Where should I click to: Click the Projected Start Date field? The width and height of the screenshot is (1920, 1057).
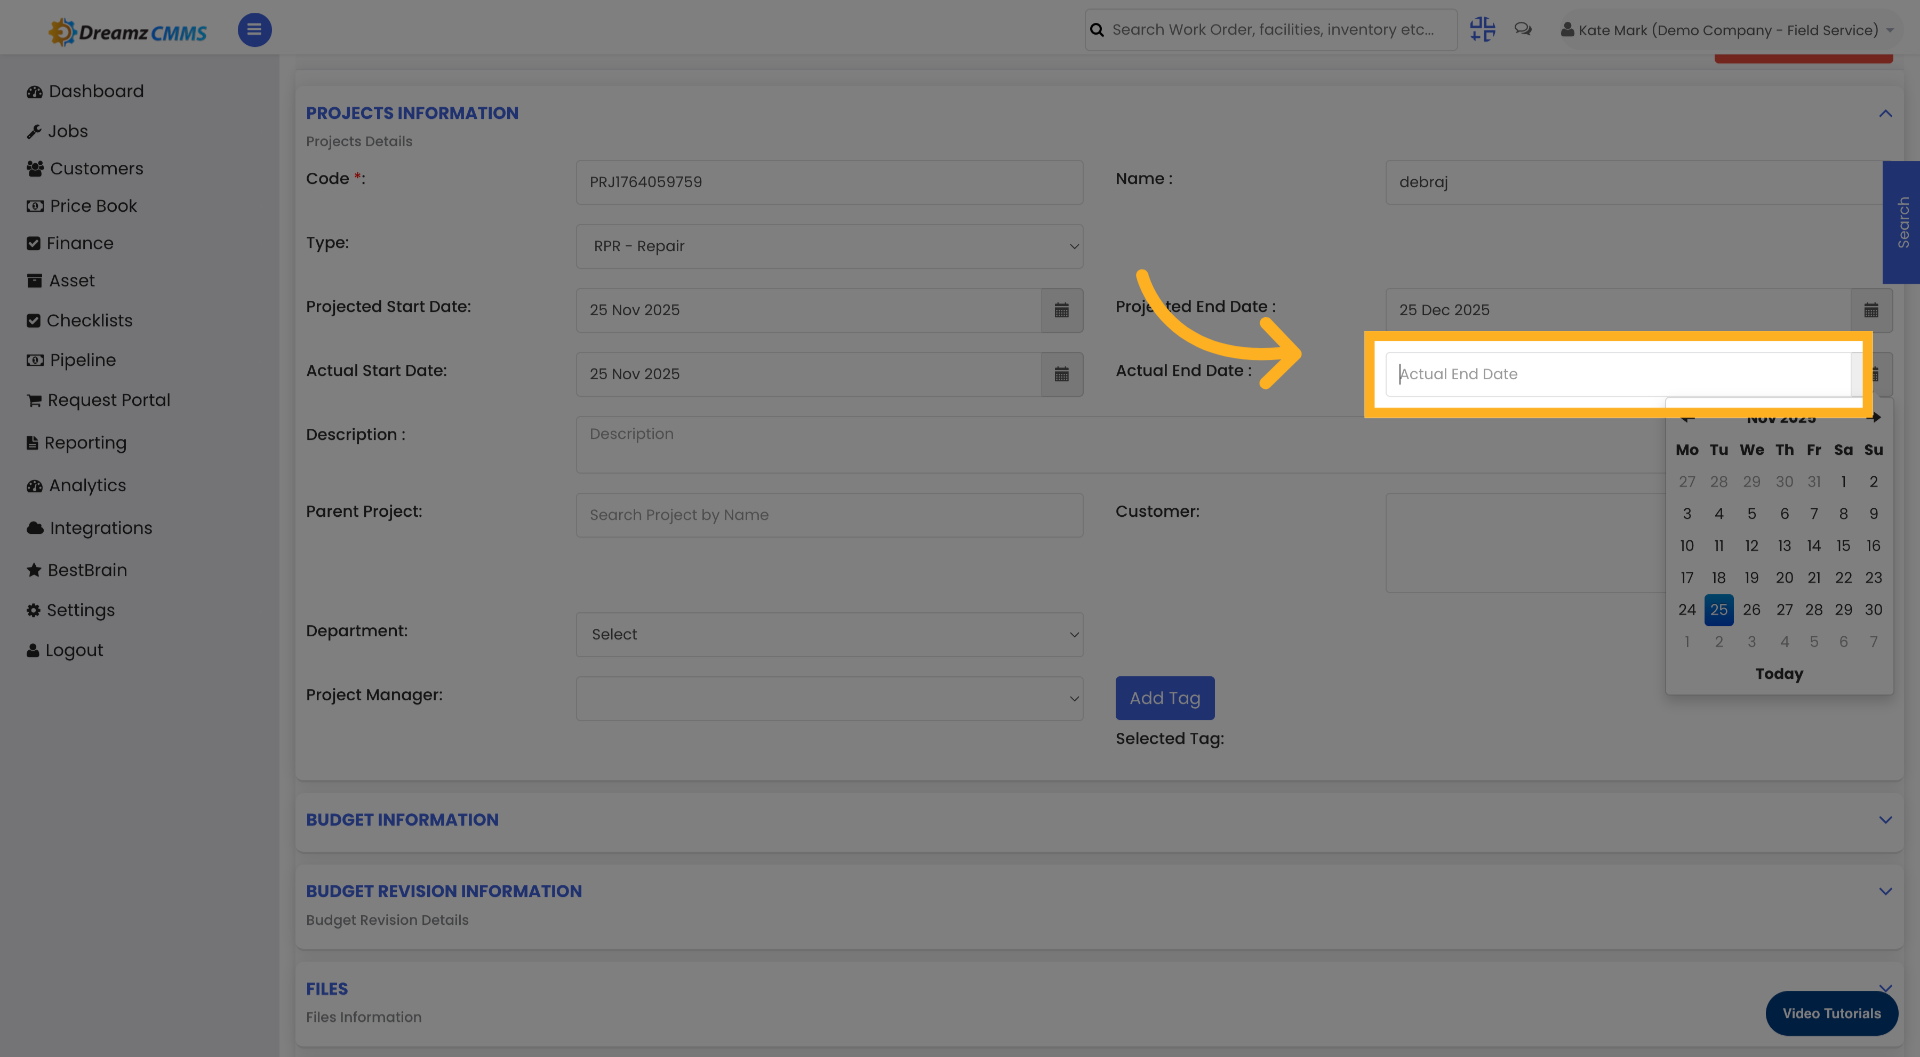tap(808, 310)
